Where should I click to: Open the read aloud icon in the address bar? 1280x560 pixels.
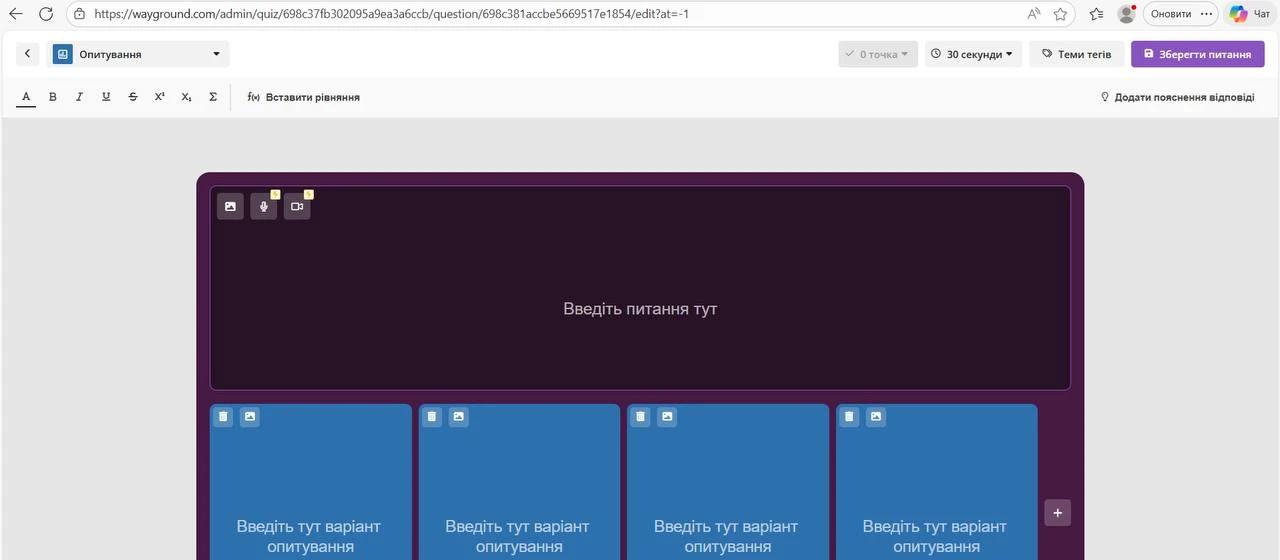point(1034,14)
